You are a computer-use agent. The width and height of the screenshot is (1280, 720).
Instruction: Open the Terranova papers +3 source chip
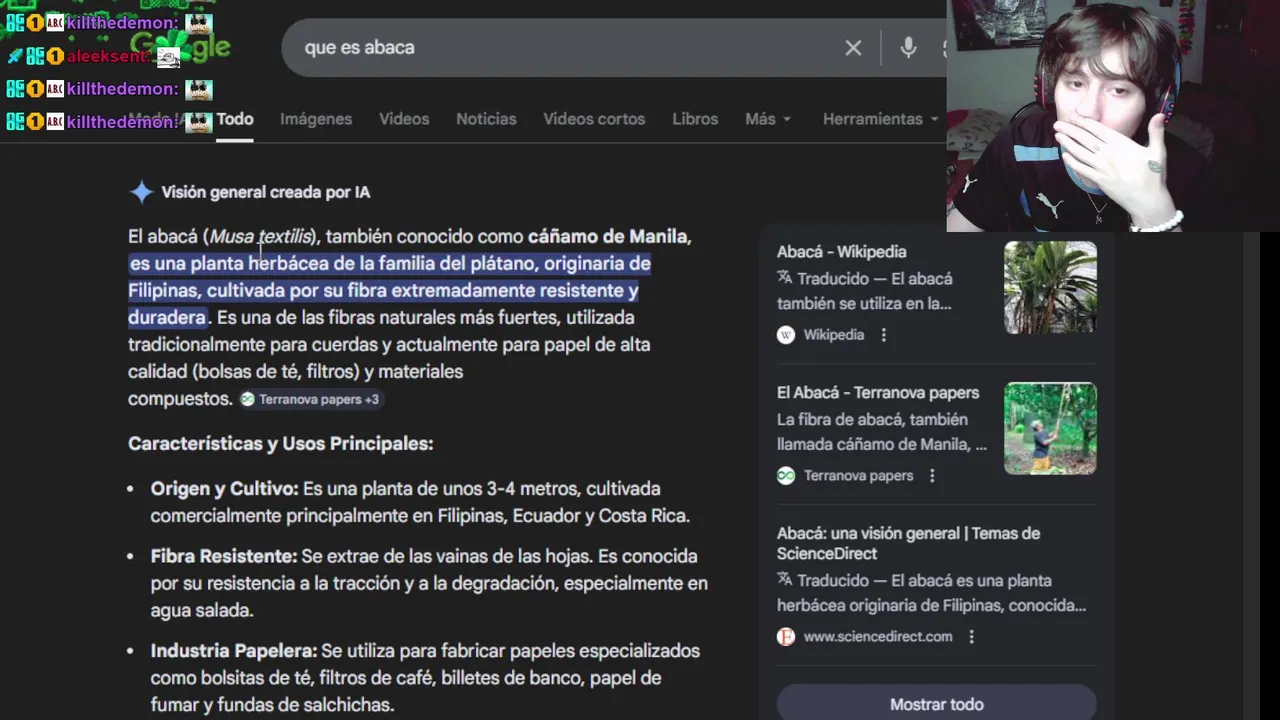pos(310,399)
